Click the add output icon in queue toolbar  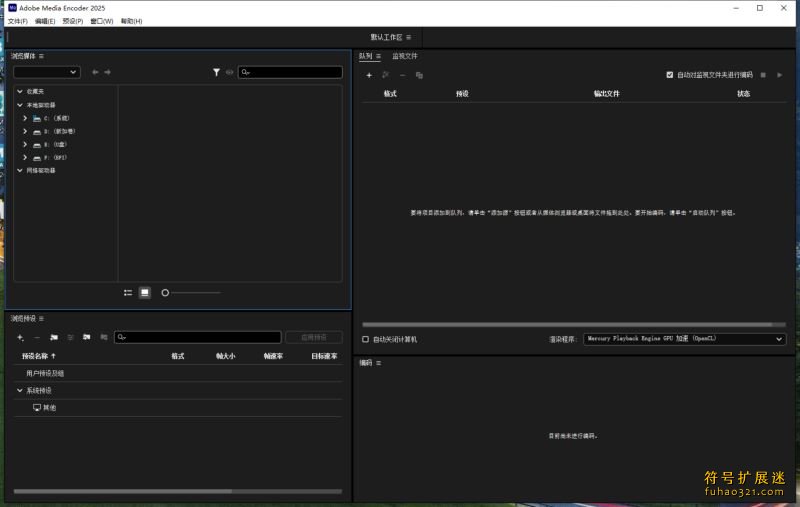pyautogui.click(x=386, y=75)
